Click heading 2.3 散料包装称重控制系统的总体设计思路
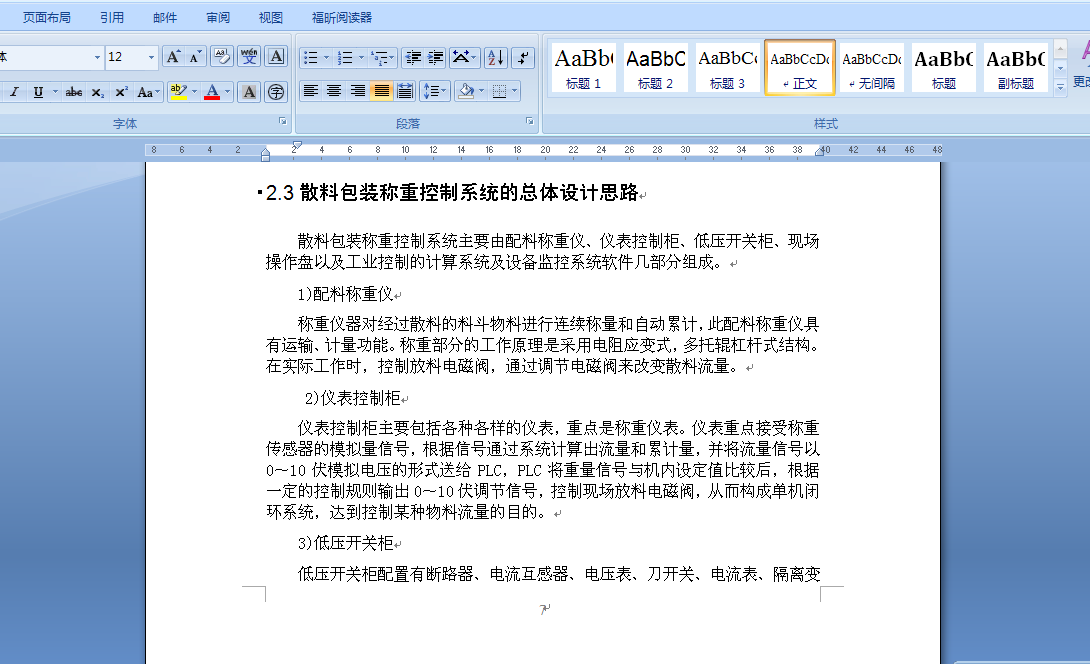Image resolution: width=1090 pixels, height=664 pixels. pos(452,193)
